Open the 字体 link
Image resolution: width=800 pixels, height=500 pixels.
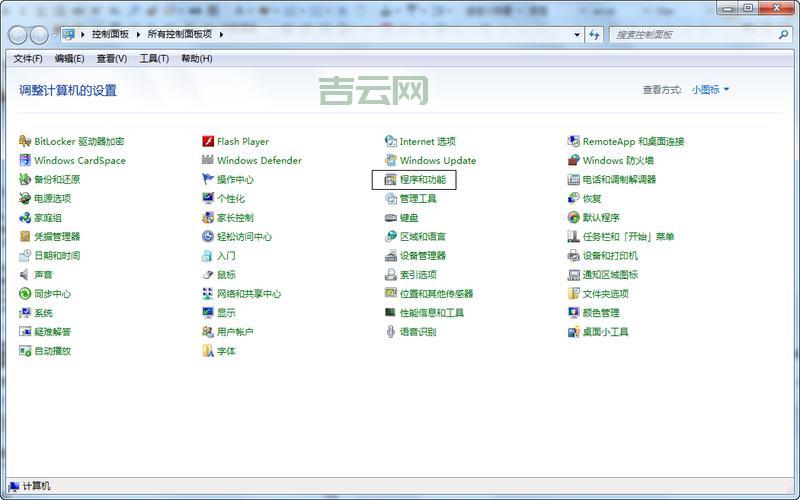[x=226, y=351]
